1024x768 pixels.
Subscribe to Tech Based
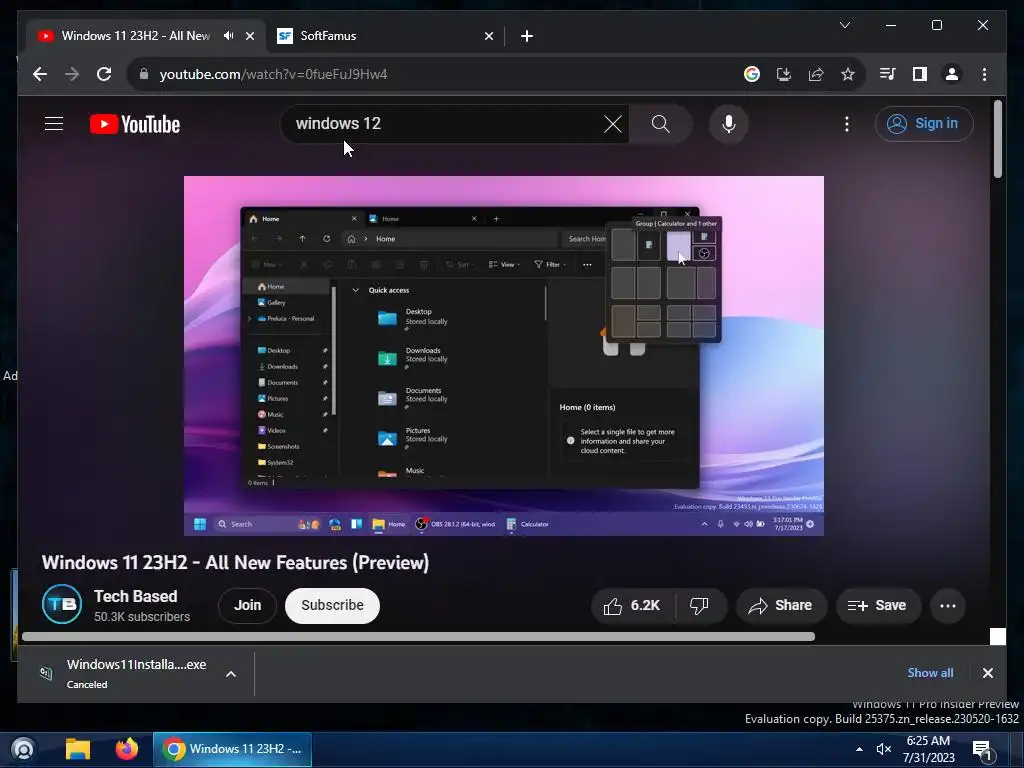click(332, 605)
